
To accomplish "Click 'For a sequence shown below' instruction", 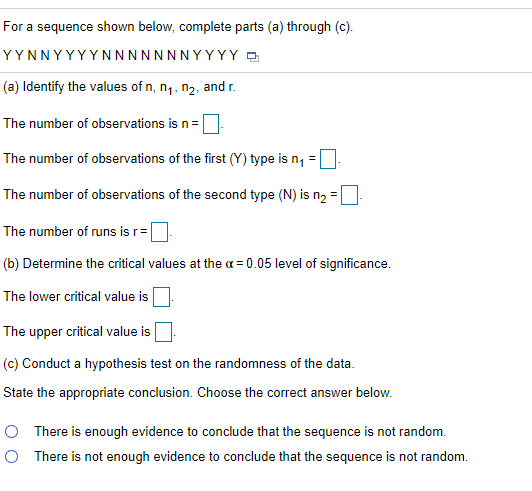I will (x=178, y=27).
